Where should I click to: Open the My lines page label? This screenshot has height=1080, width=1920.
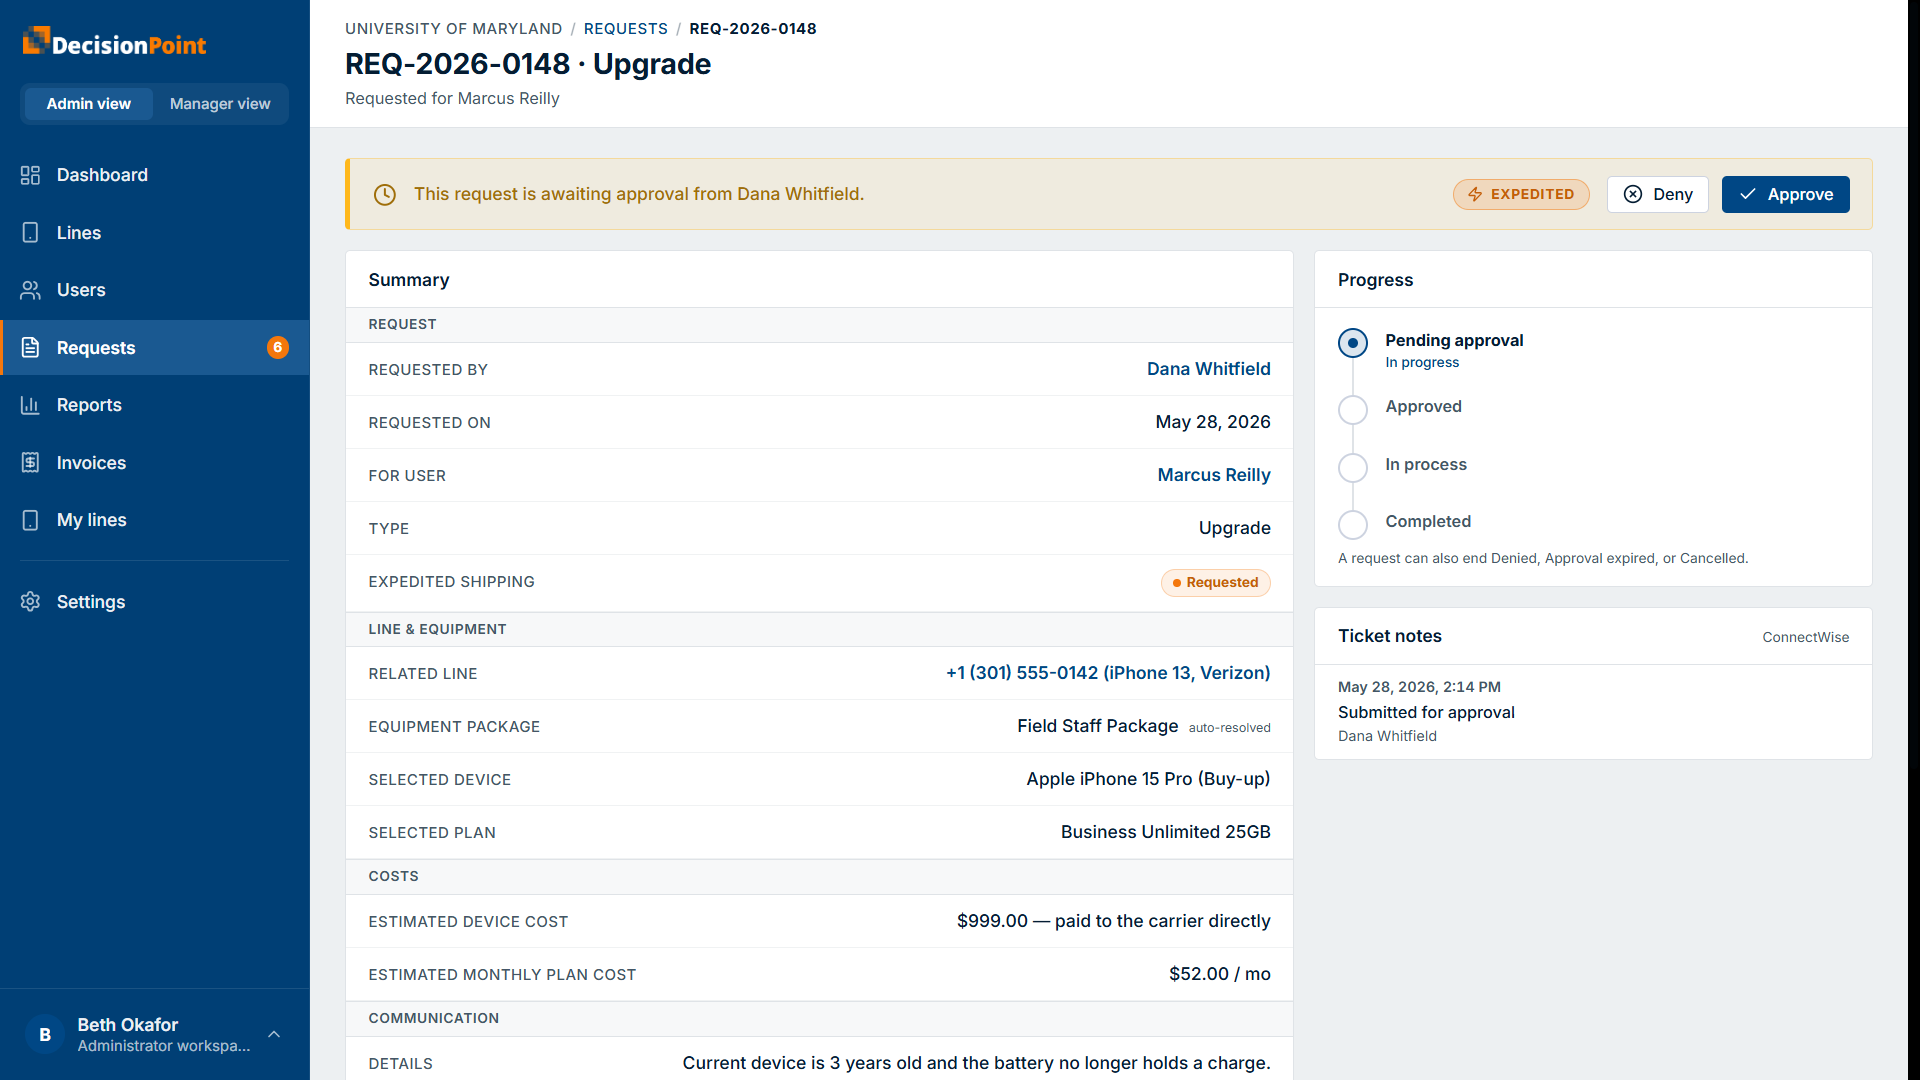click(x=91, y=520)
